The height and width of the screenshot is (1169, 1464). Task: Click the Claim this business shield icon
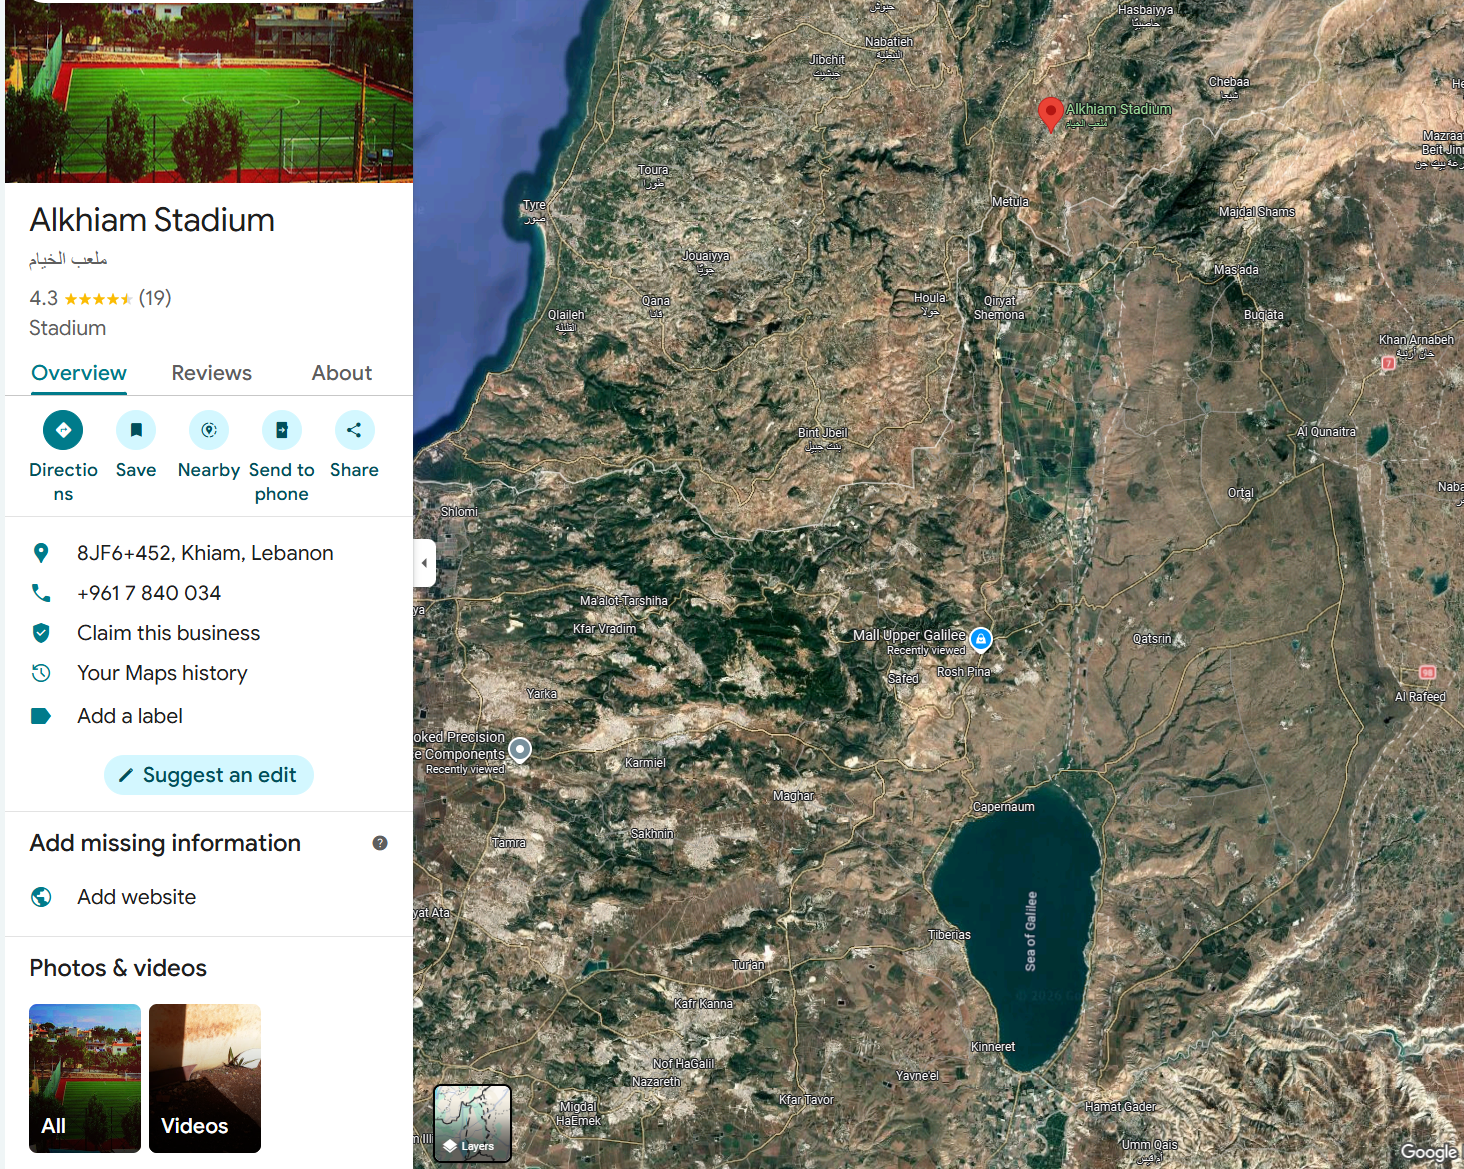tap(41, 633)
